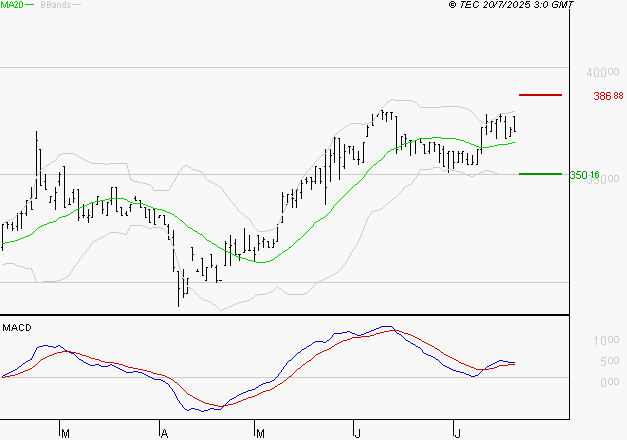627x440 pixels.
Task: Click the red resistance level marker line
Action: 540,95
